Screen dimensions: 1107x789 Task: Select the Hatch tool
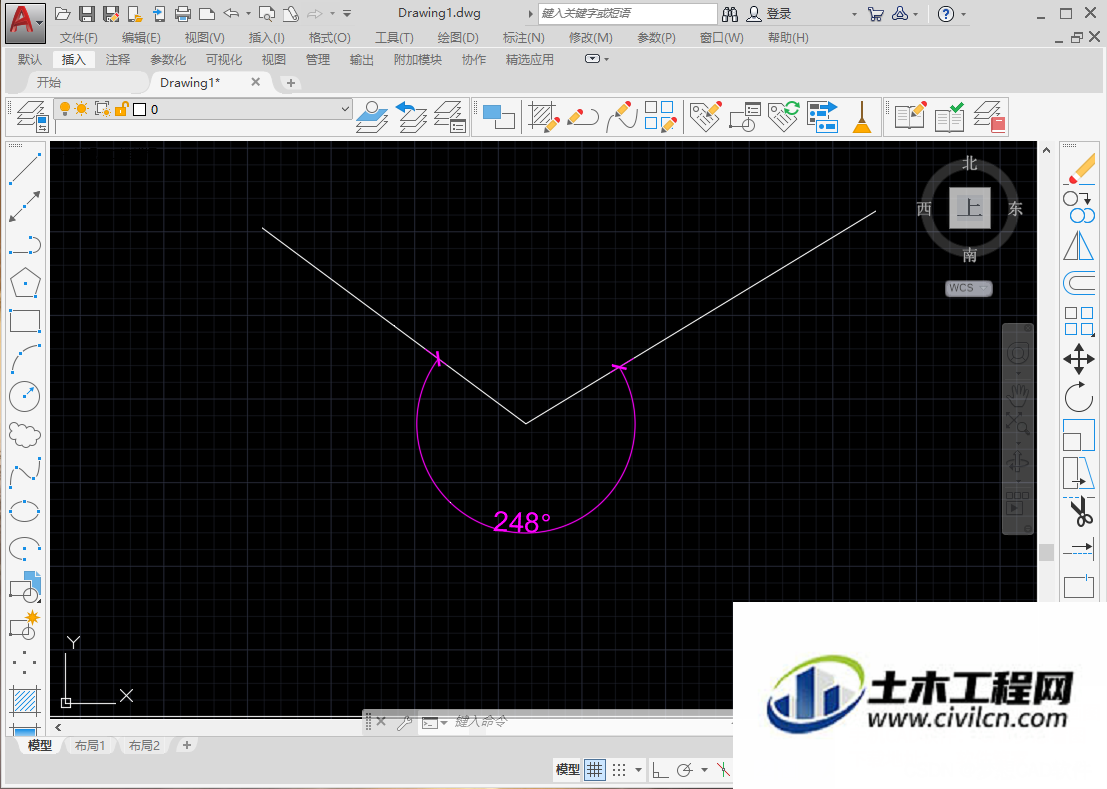[x=25, y=701]
